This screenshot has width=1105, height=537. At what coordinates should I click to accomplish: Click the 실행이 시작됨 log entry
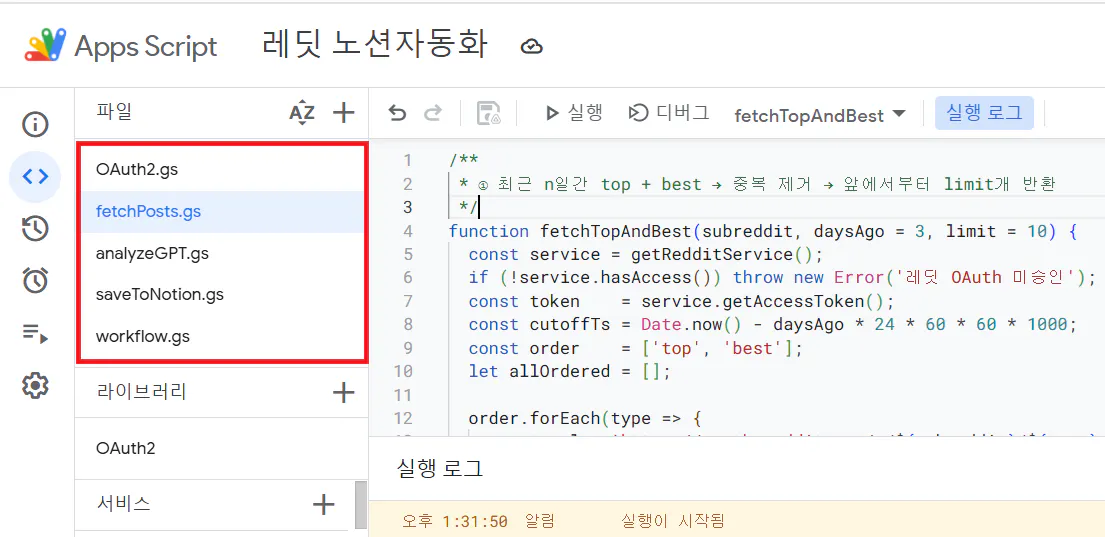click(x=672, y=521)
